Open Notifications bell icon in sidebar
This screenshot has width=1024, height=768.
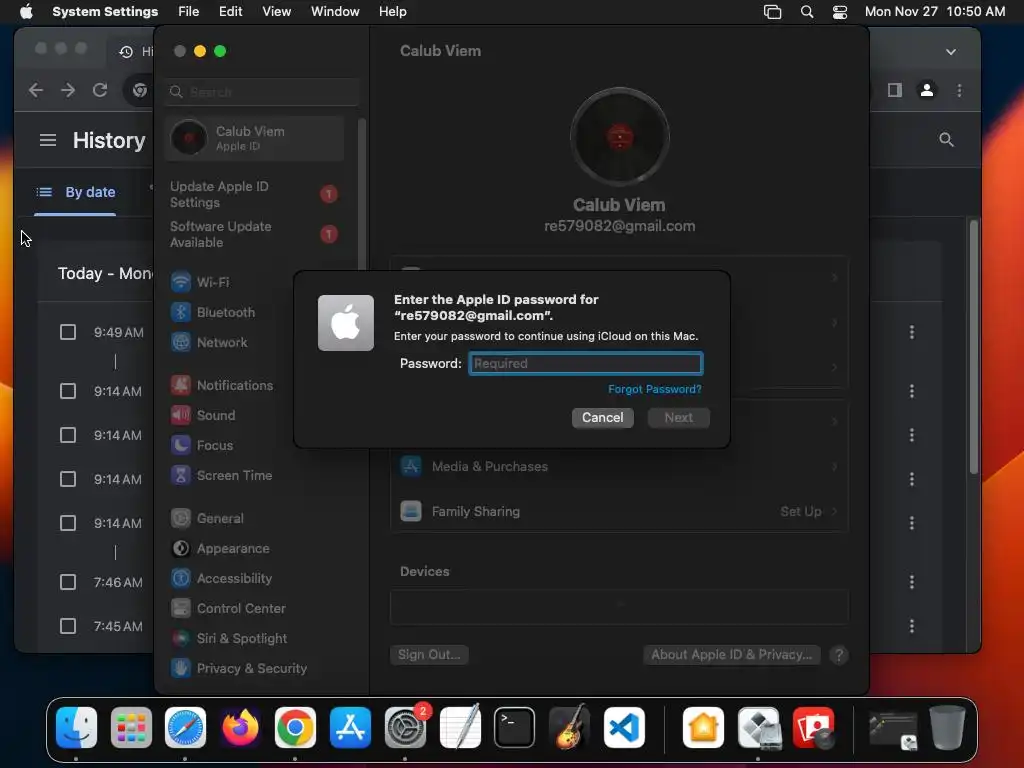[x=181, y=385]
